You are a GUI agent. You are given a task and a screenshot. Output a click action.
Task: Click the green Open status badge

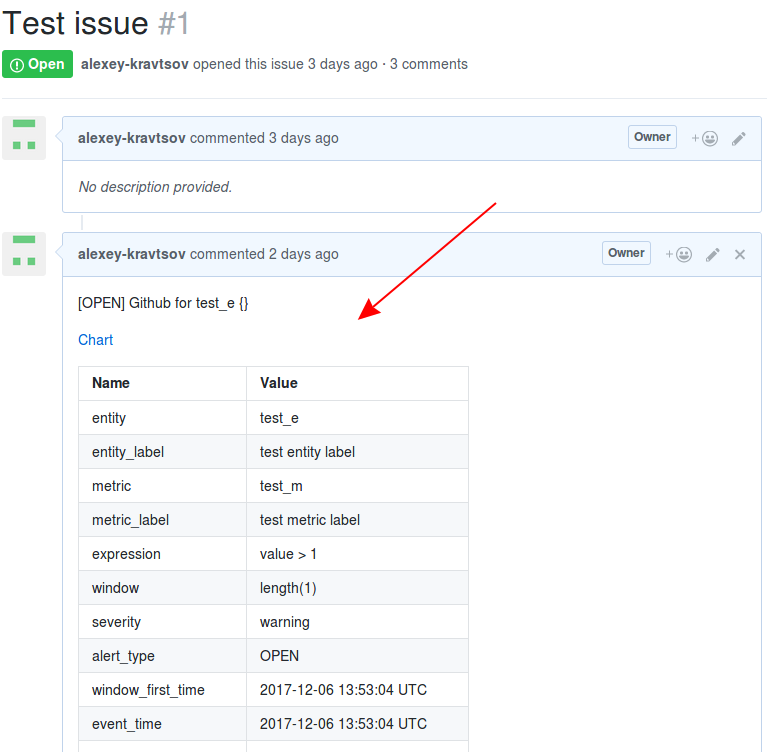pyautogui.click(x=38, y=64)
